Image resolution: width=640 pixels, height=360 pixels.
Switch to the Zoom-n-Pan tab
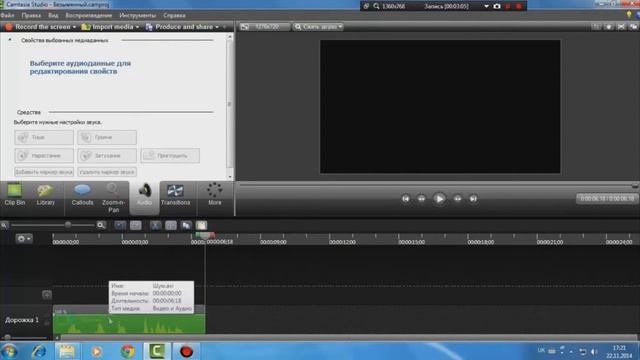coord(113,199)
